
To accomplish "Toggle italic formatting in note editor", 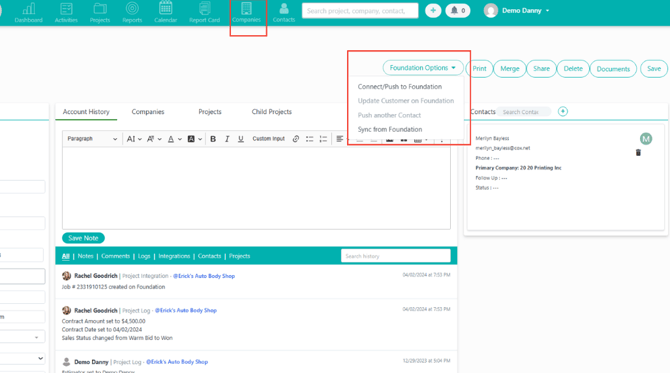I will click(x=227, y=139).
